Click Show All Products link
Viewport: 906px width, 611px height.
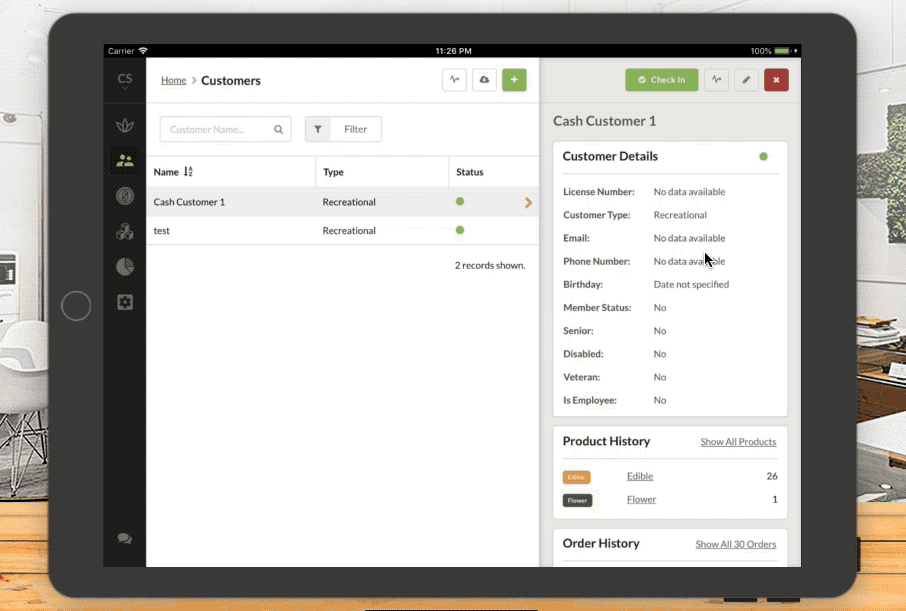(x=738, y=442)
